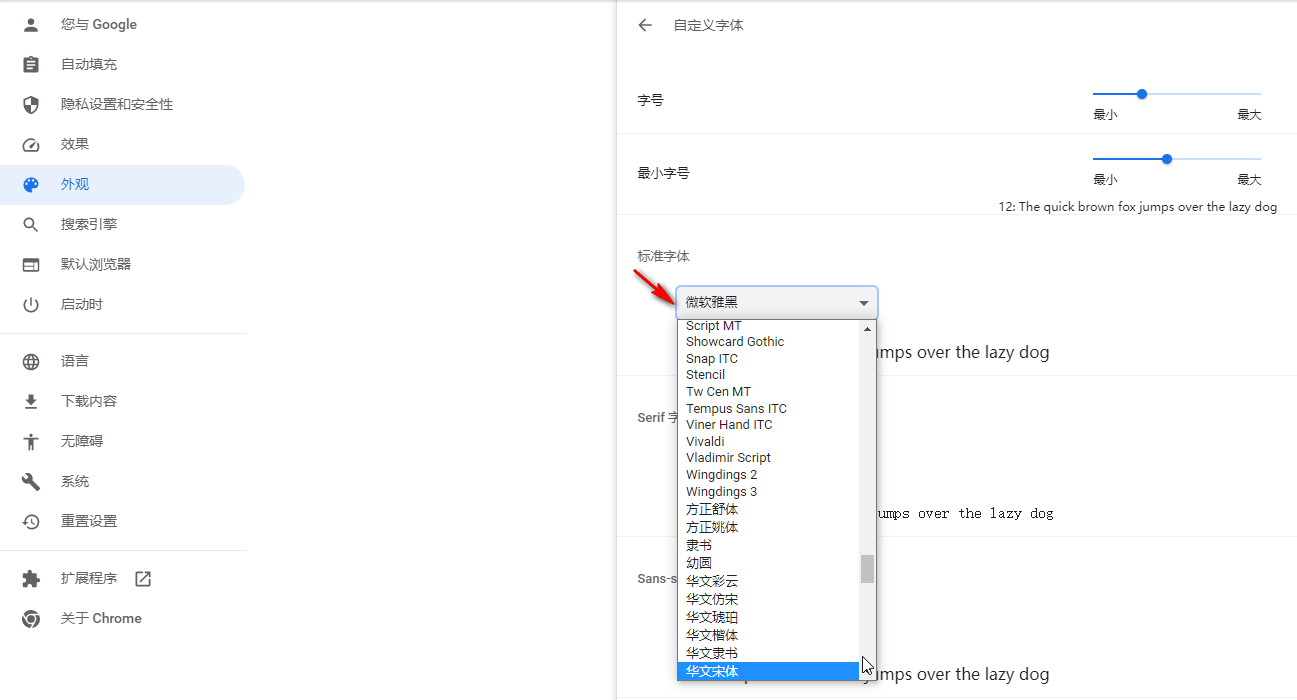The image size is (1297, 700).
Task: Choose Snap ITC from the font list
Action: [768, 358]
